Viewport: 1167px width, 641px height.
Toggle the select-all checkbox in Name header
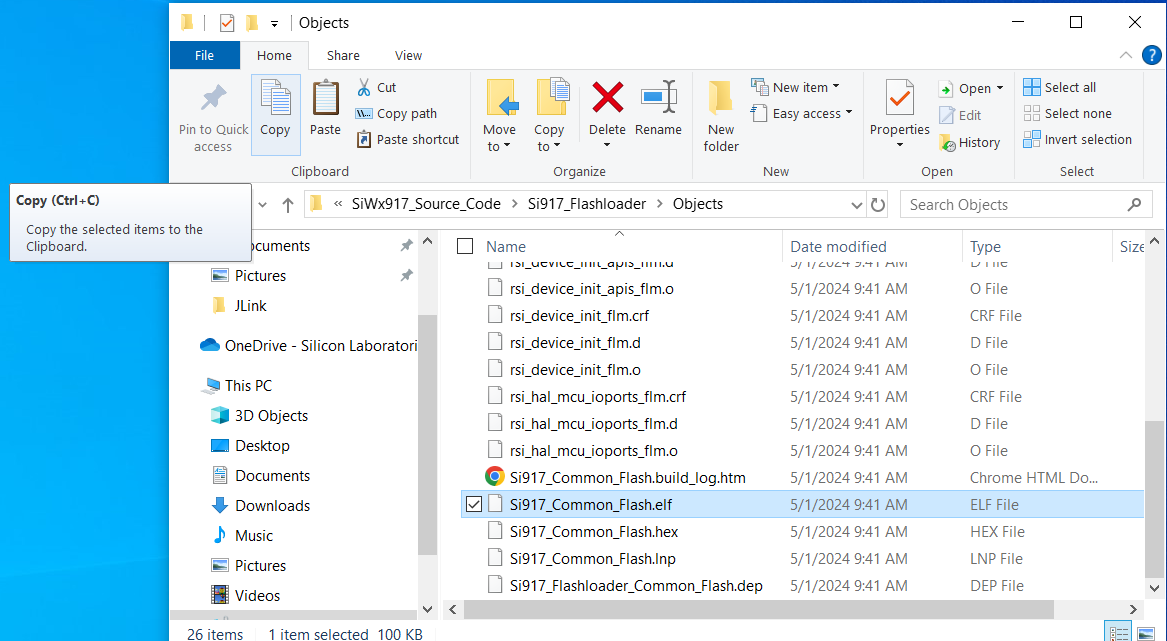[x=465, y=246]
